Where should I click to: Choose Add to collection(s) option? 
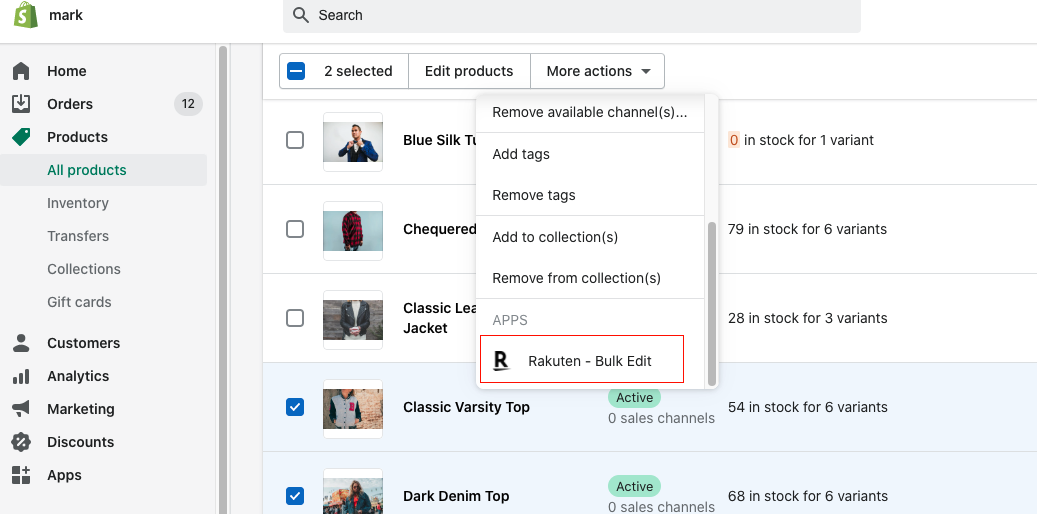click(x=590, y=237)
